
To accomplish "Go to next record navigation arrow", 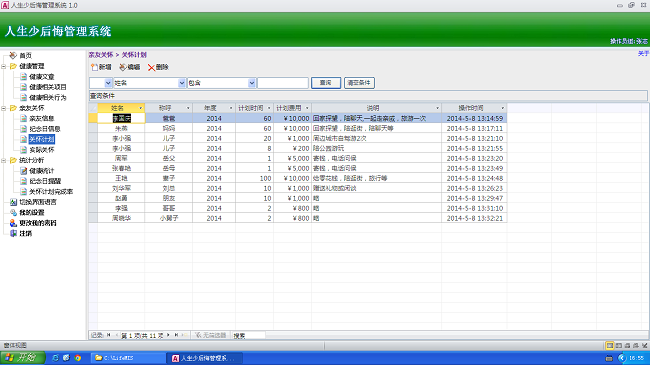I will (x=168, y=335).
